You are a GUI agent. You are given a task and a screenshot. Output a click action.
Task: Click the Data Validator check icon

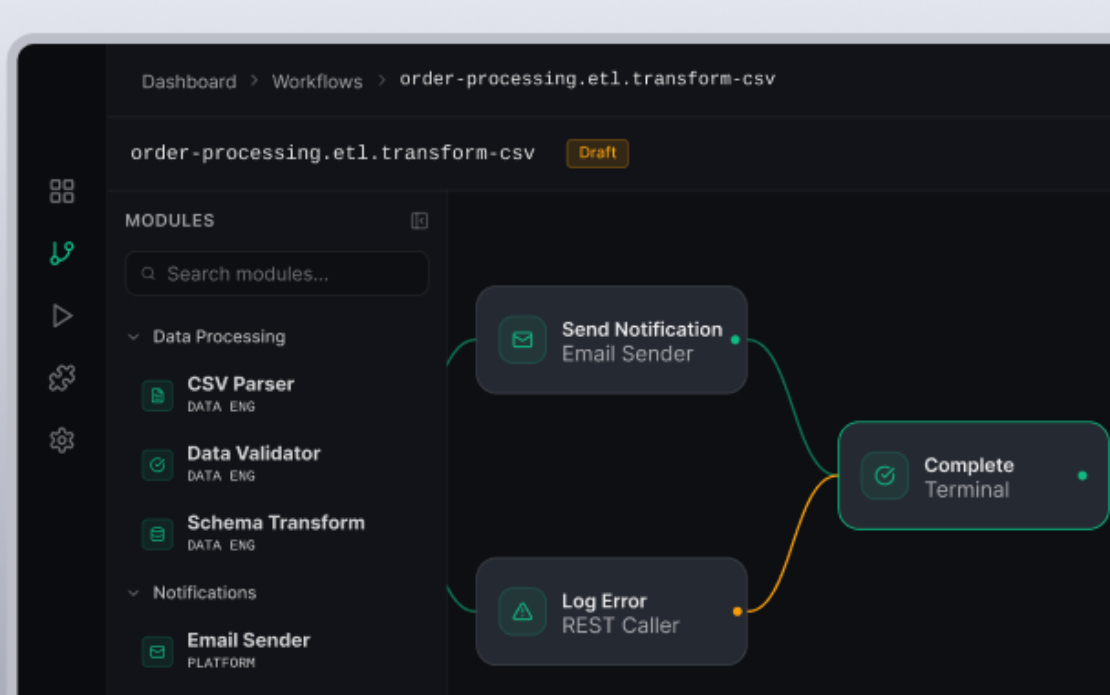tap(157, 464)
